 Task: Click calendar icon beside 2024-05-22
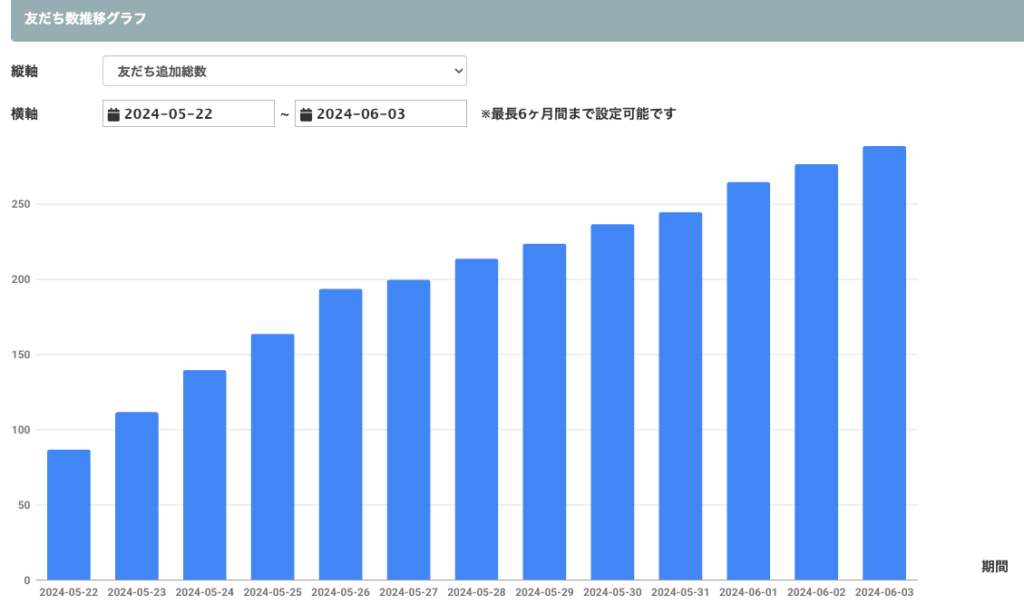click(114, 114)
